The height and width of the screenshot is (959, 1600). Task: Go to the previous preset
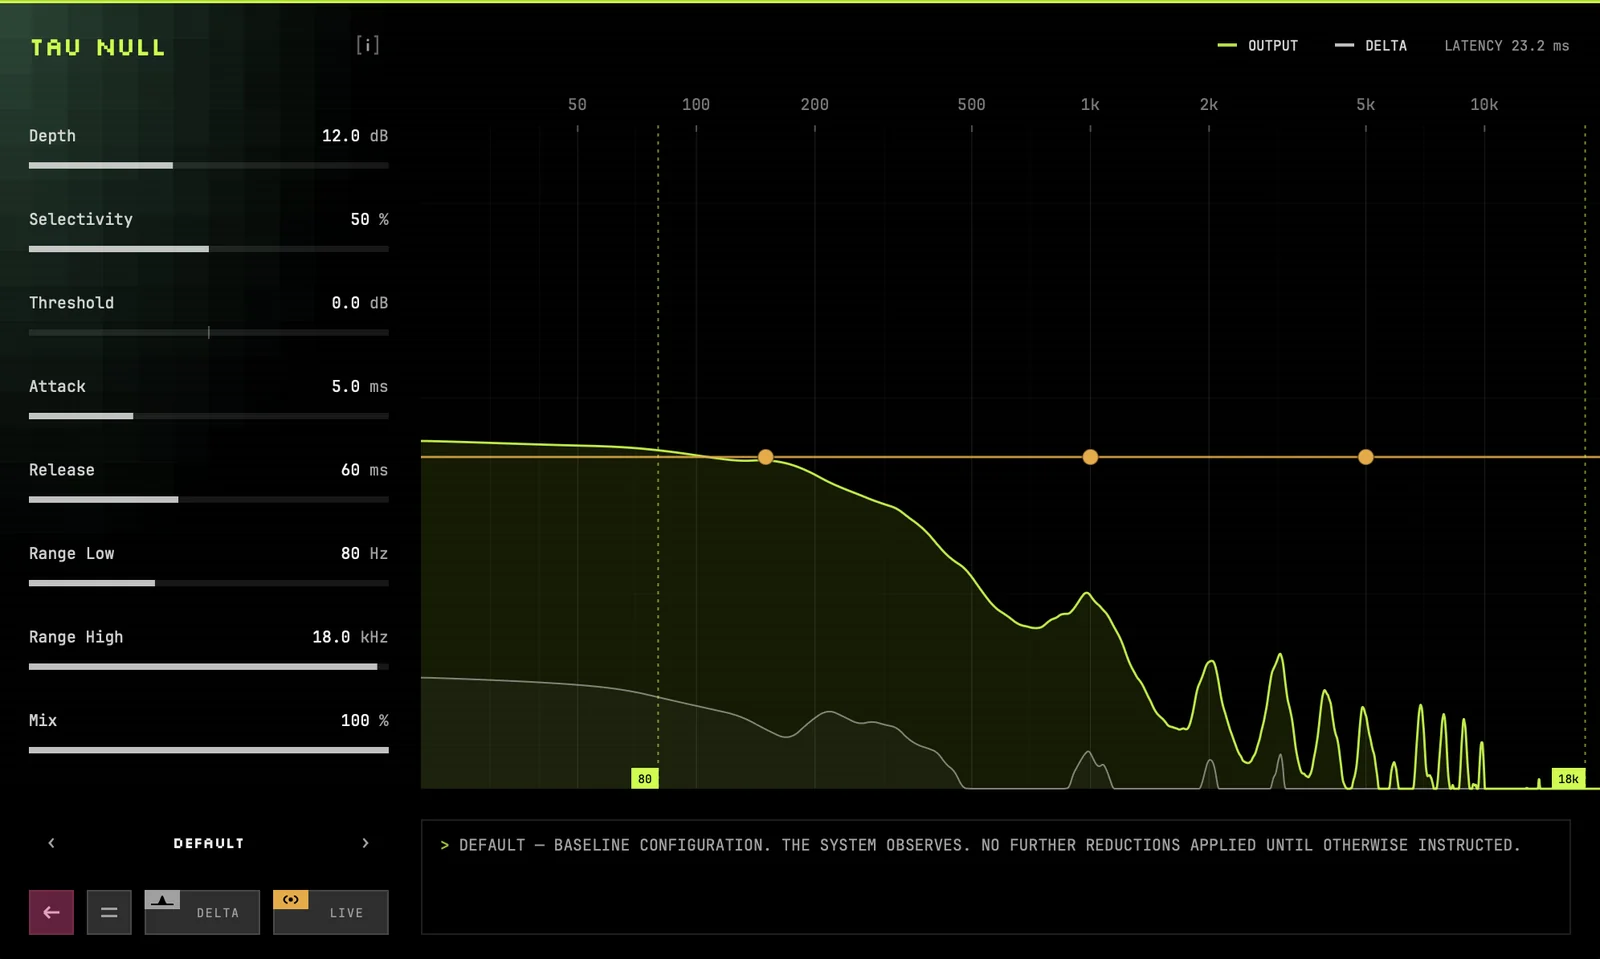point(52,843)
